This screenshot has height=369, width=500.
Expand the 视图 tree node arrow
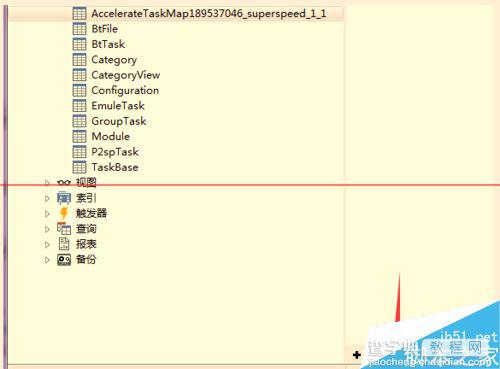tap(47, 183)
